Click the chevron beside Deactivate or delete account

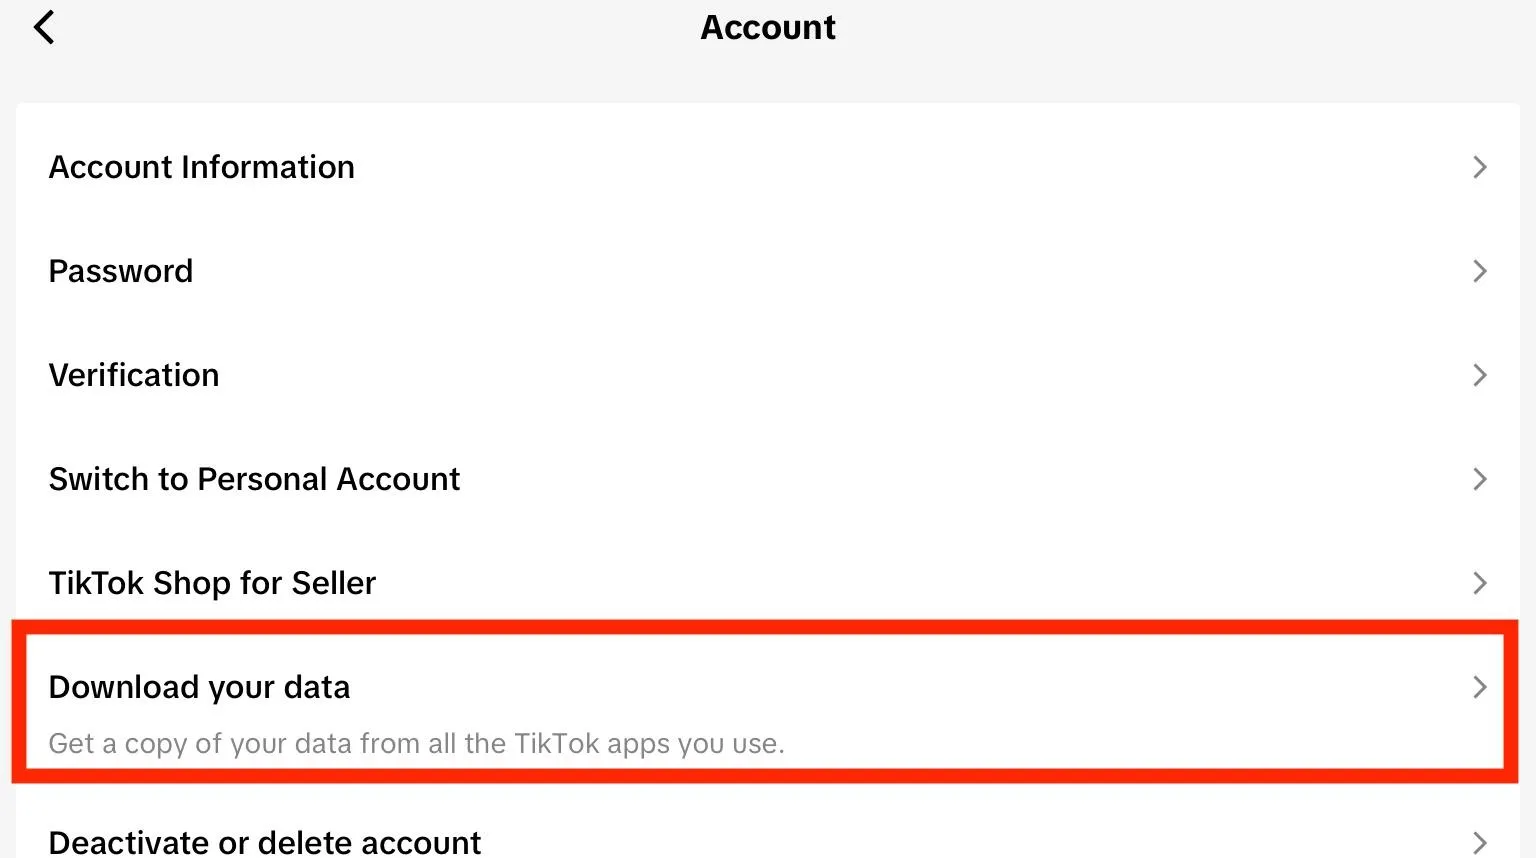tap(1480, 842)
